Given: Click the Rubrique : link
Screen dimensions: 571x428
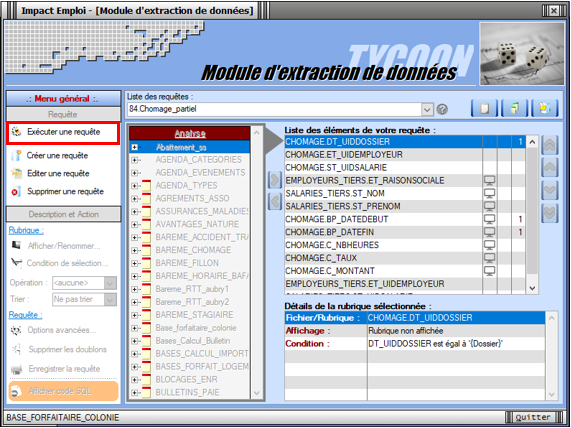Looking at the screenshot, I should [x=26, y=231].
